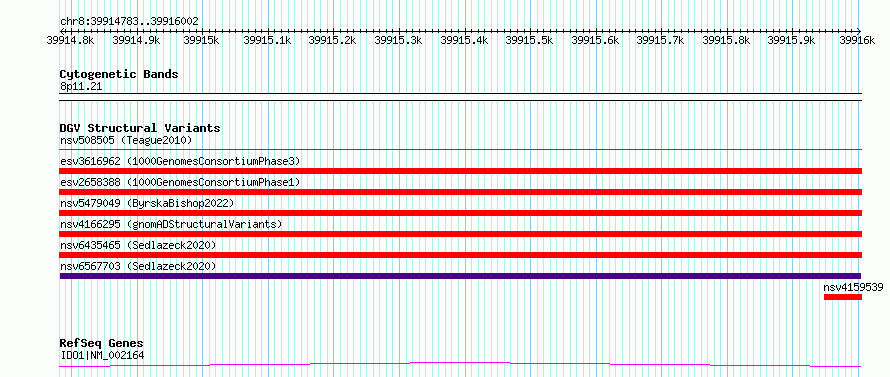Click the 39915.7k ruler tick label
This screenshot has width=890, height=377.
661,40
